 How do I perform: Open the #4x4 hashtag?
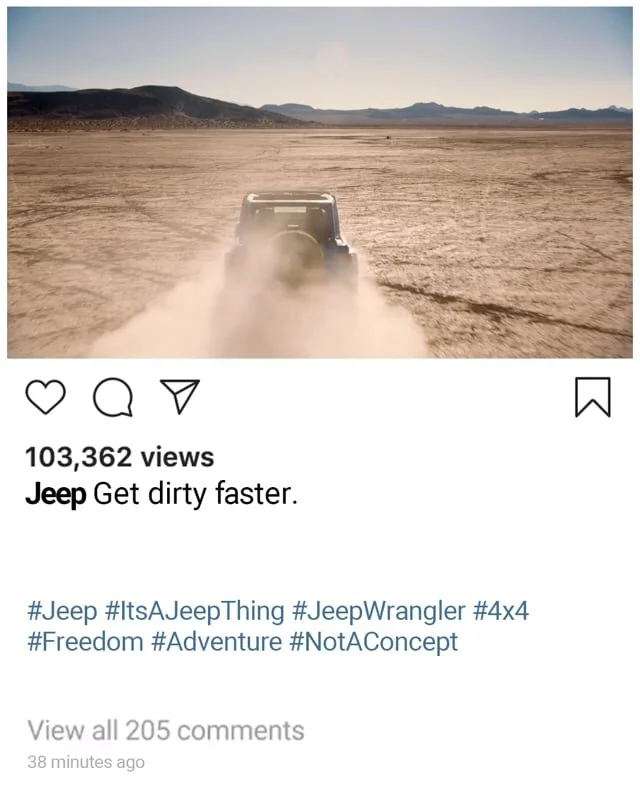501,611
